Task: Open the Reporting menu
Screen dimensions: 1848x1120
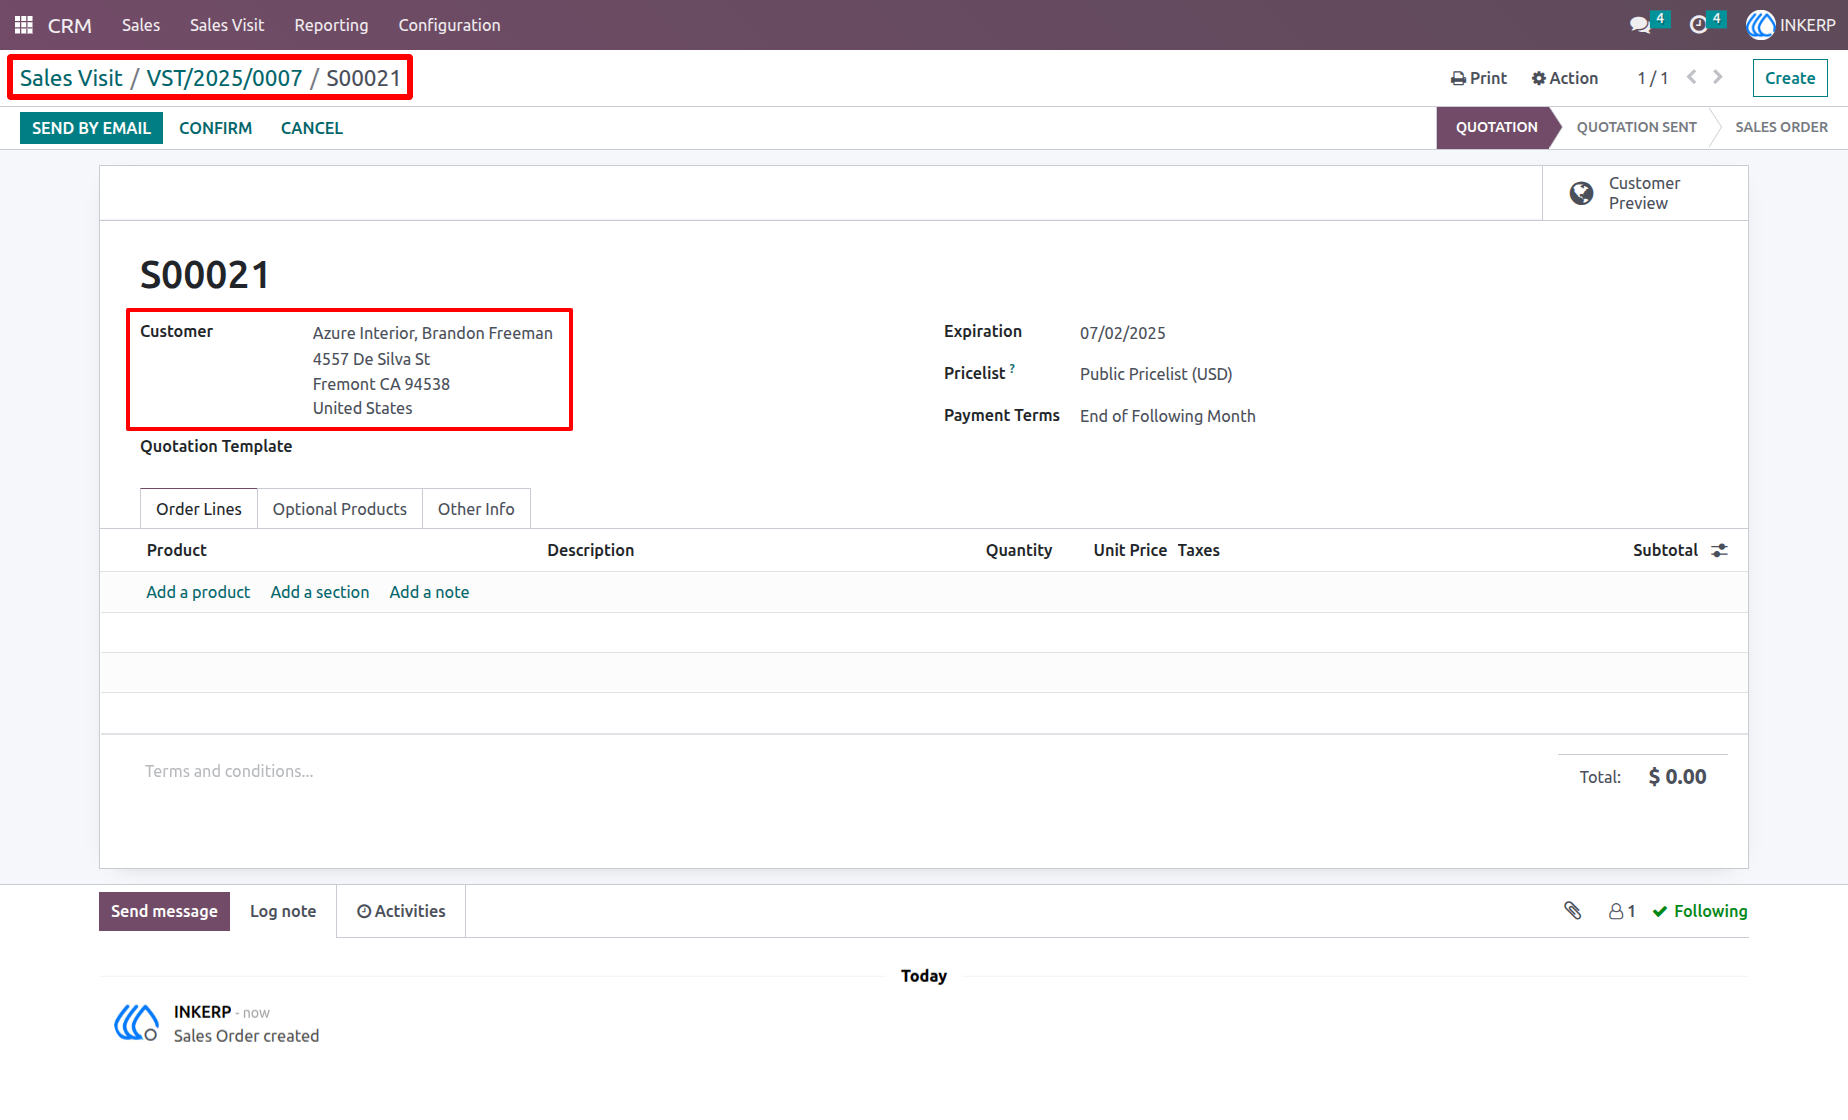Action: (x=331, y=25)
